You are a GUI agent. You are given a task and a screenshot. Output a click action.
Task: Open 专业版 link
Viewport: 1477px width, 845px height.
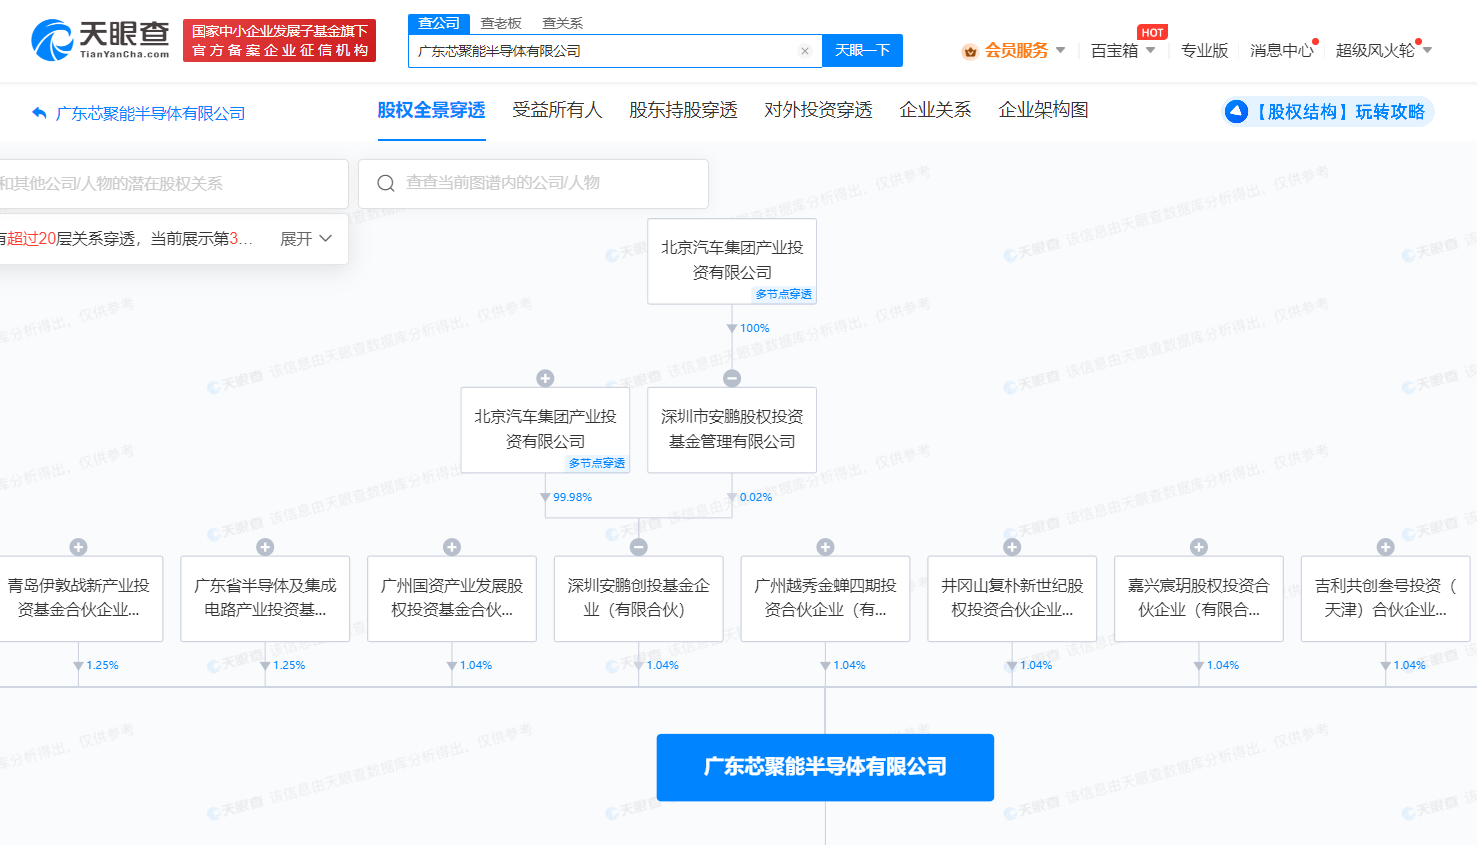click(1204, 50)
